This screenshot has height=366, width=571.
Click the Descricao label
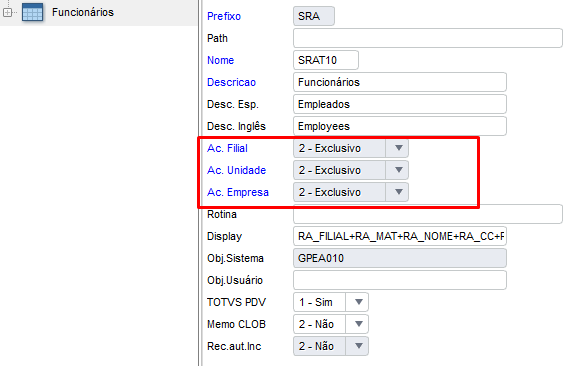(x=231, y=82)
